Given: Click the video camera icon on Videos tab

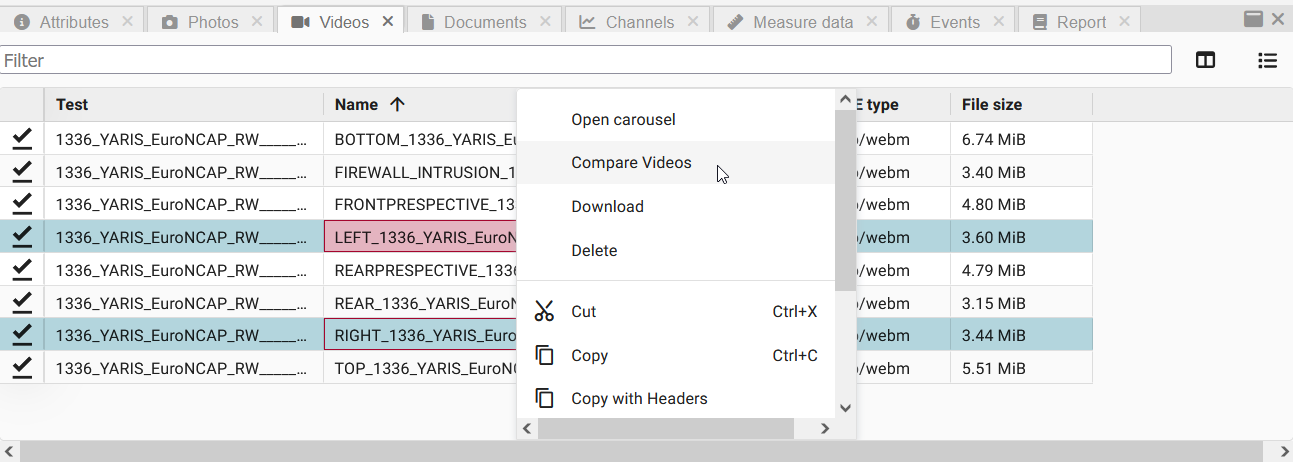Looking at the screenshot, I should [301, 21].
